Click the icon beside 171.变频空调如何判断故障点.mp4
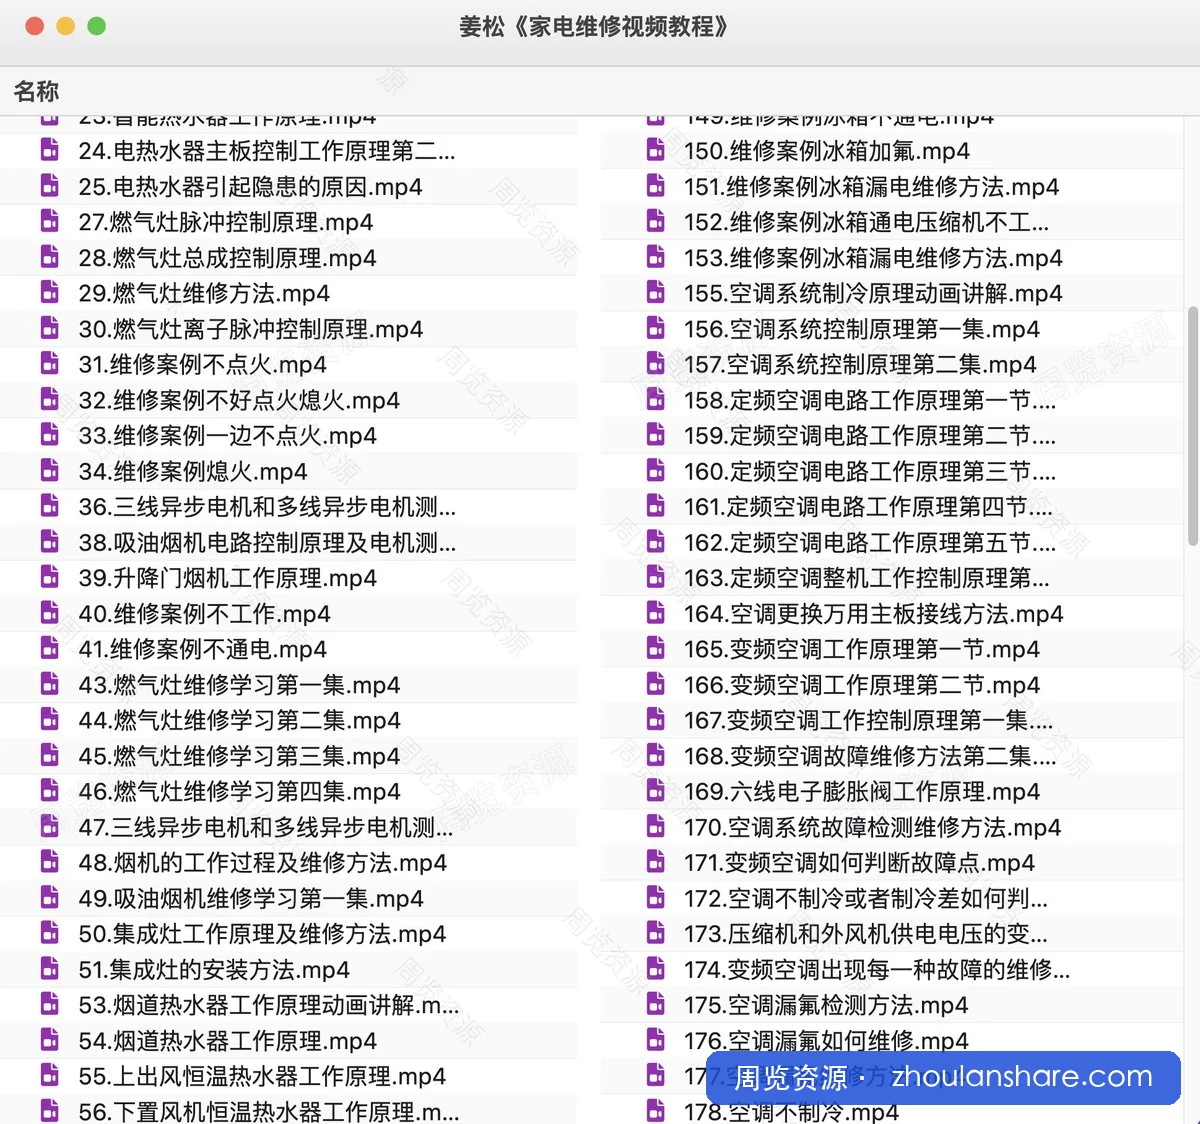This screenshot has width=1200, height=1124. click(x=655, y=861)
